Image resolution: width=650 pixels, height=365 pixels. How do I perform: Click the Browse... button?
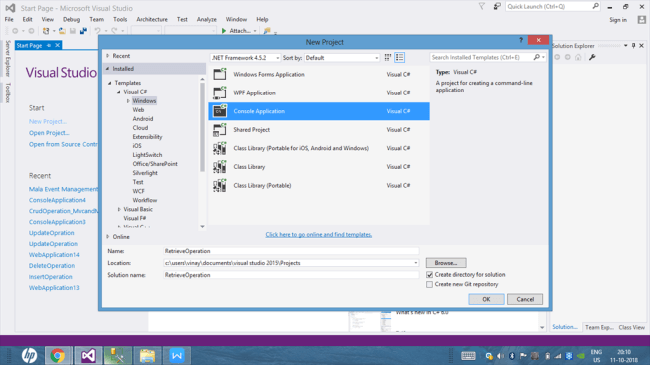(446, 263)
